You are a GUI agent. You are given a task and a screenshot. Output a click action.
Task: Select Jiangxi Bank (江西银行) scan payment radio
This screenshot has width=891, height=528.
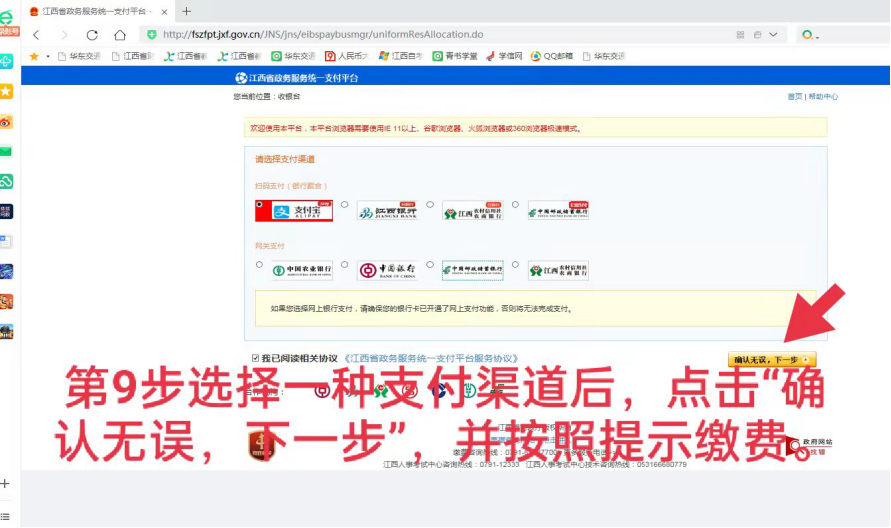tap(345, 205)
